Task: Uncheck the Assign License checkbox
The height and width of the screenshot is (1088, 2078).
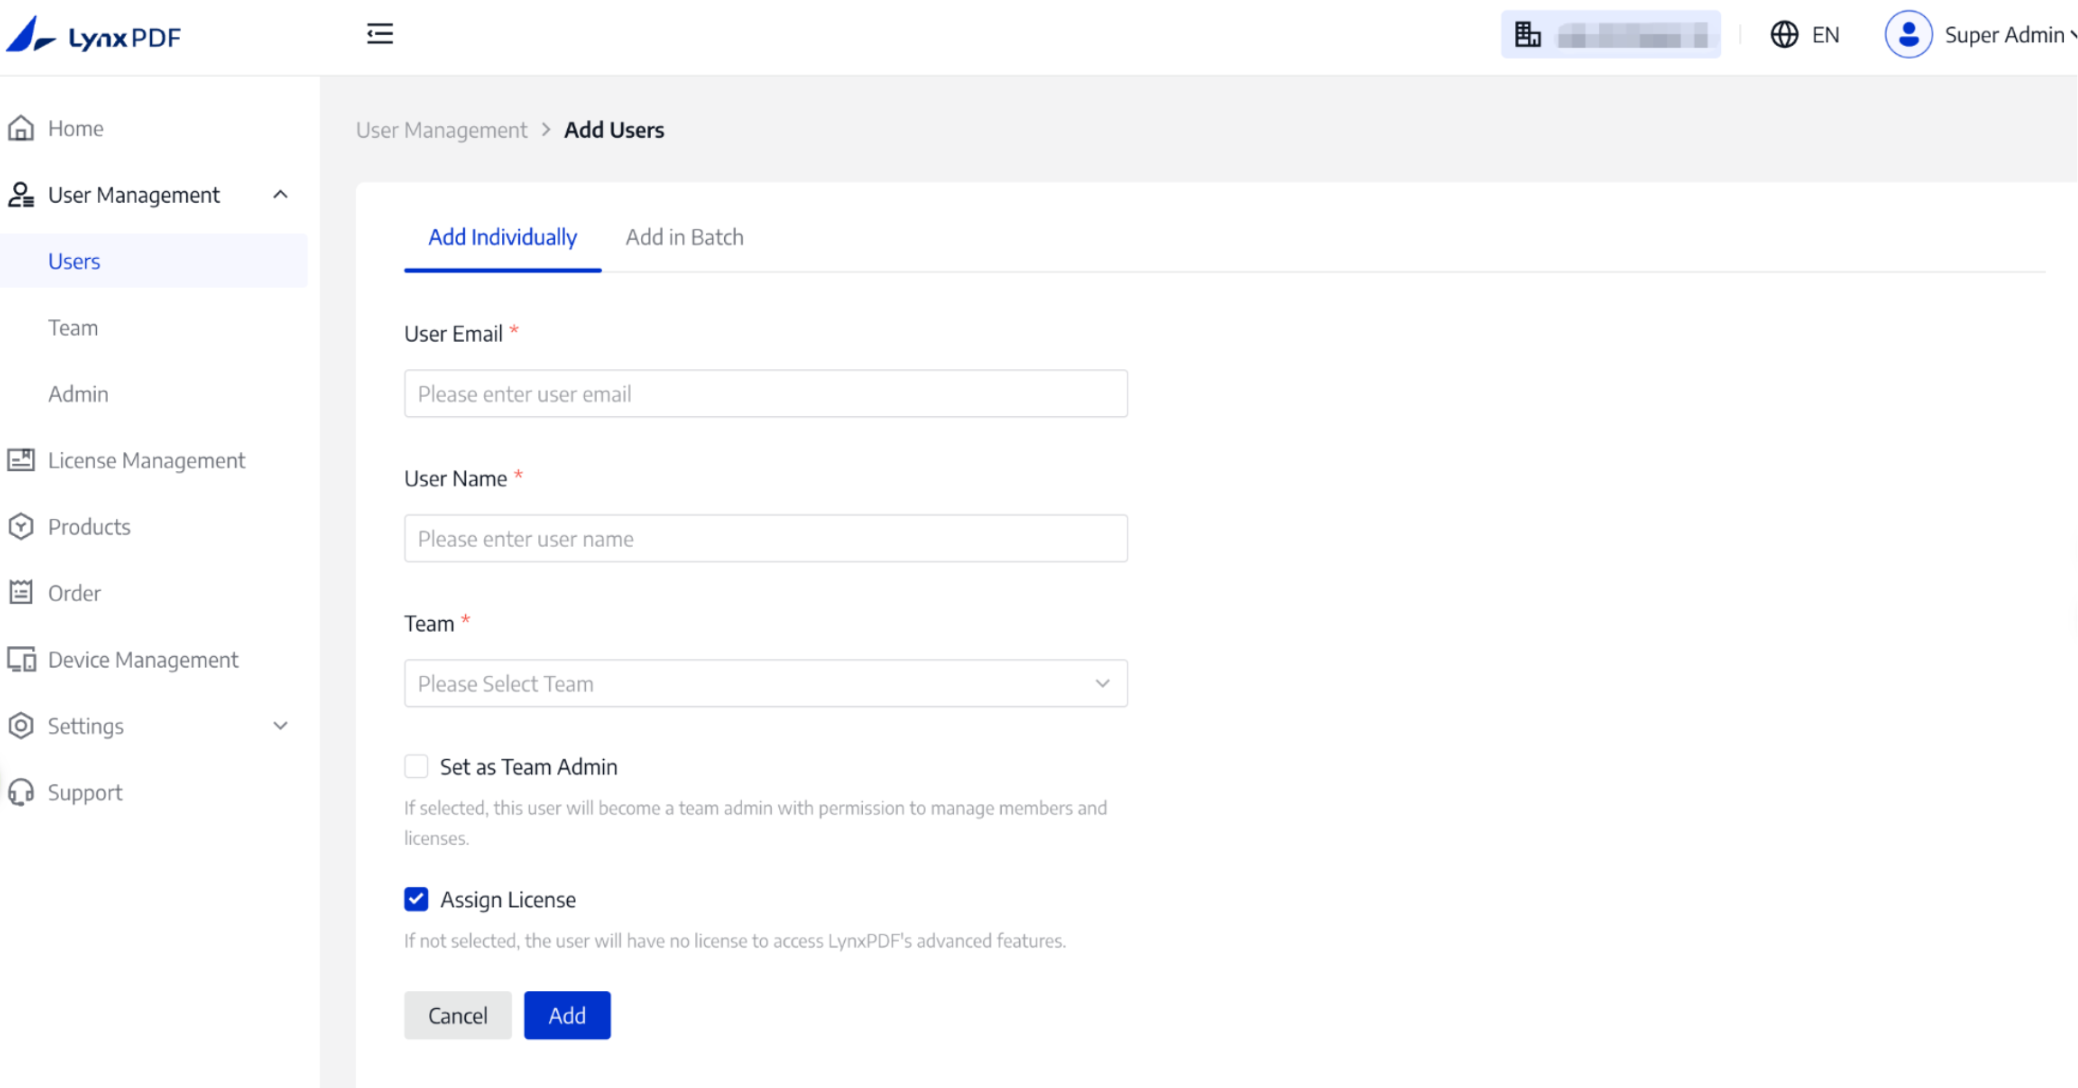Action: point(416,899)
